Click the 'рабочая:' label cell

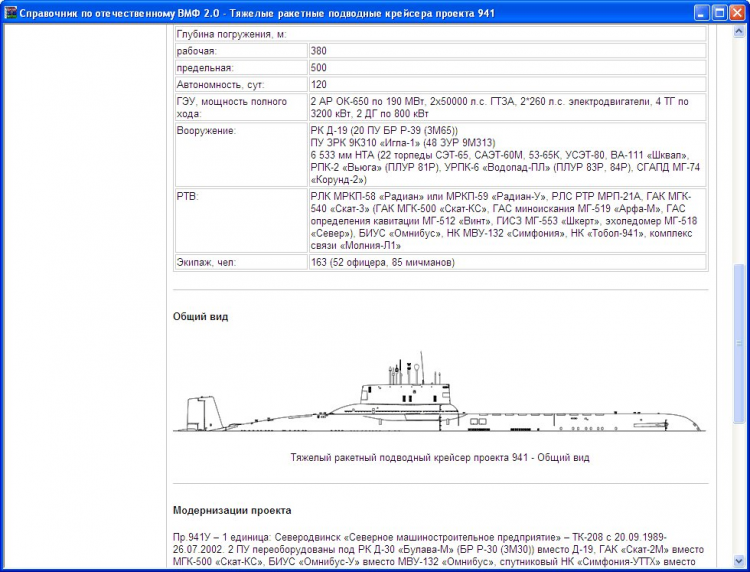241,51
